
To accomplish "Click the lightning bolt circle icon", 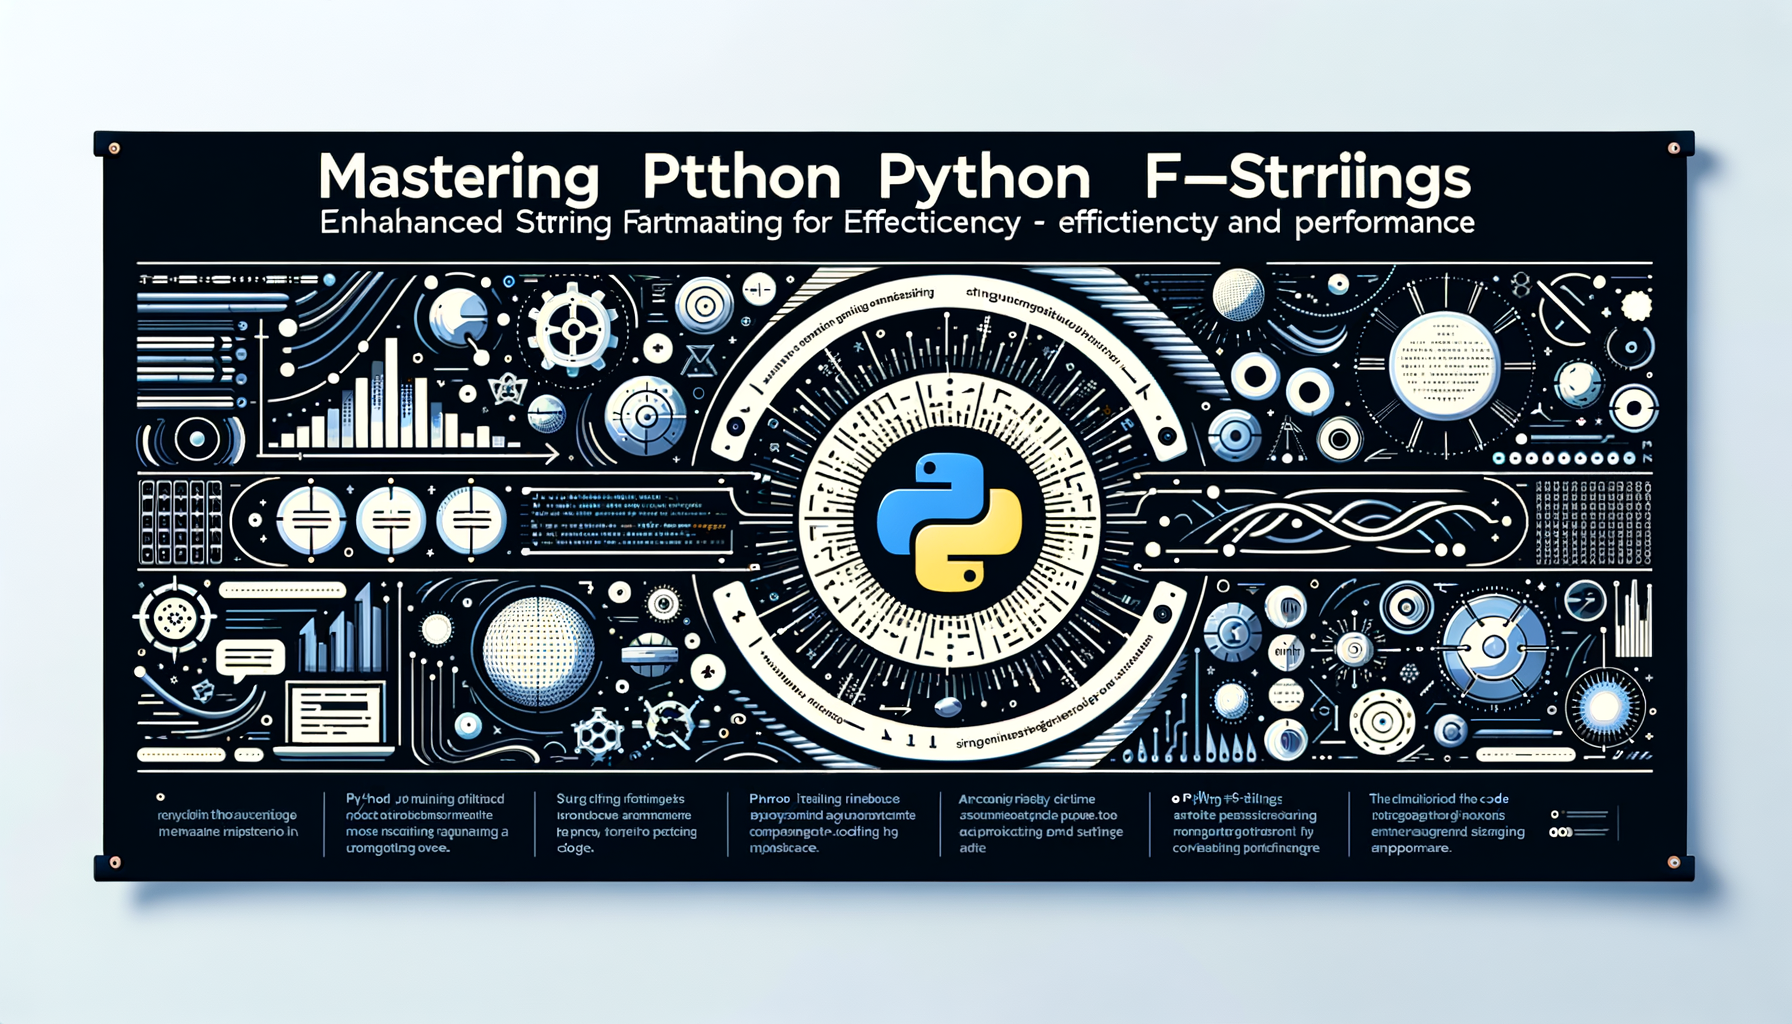I will coord(1586,601).
